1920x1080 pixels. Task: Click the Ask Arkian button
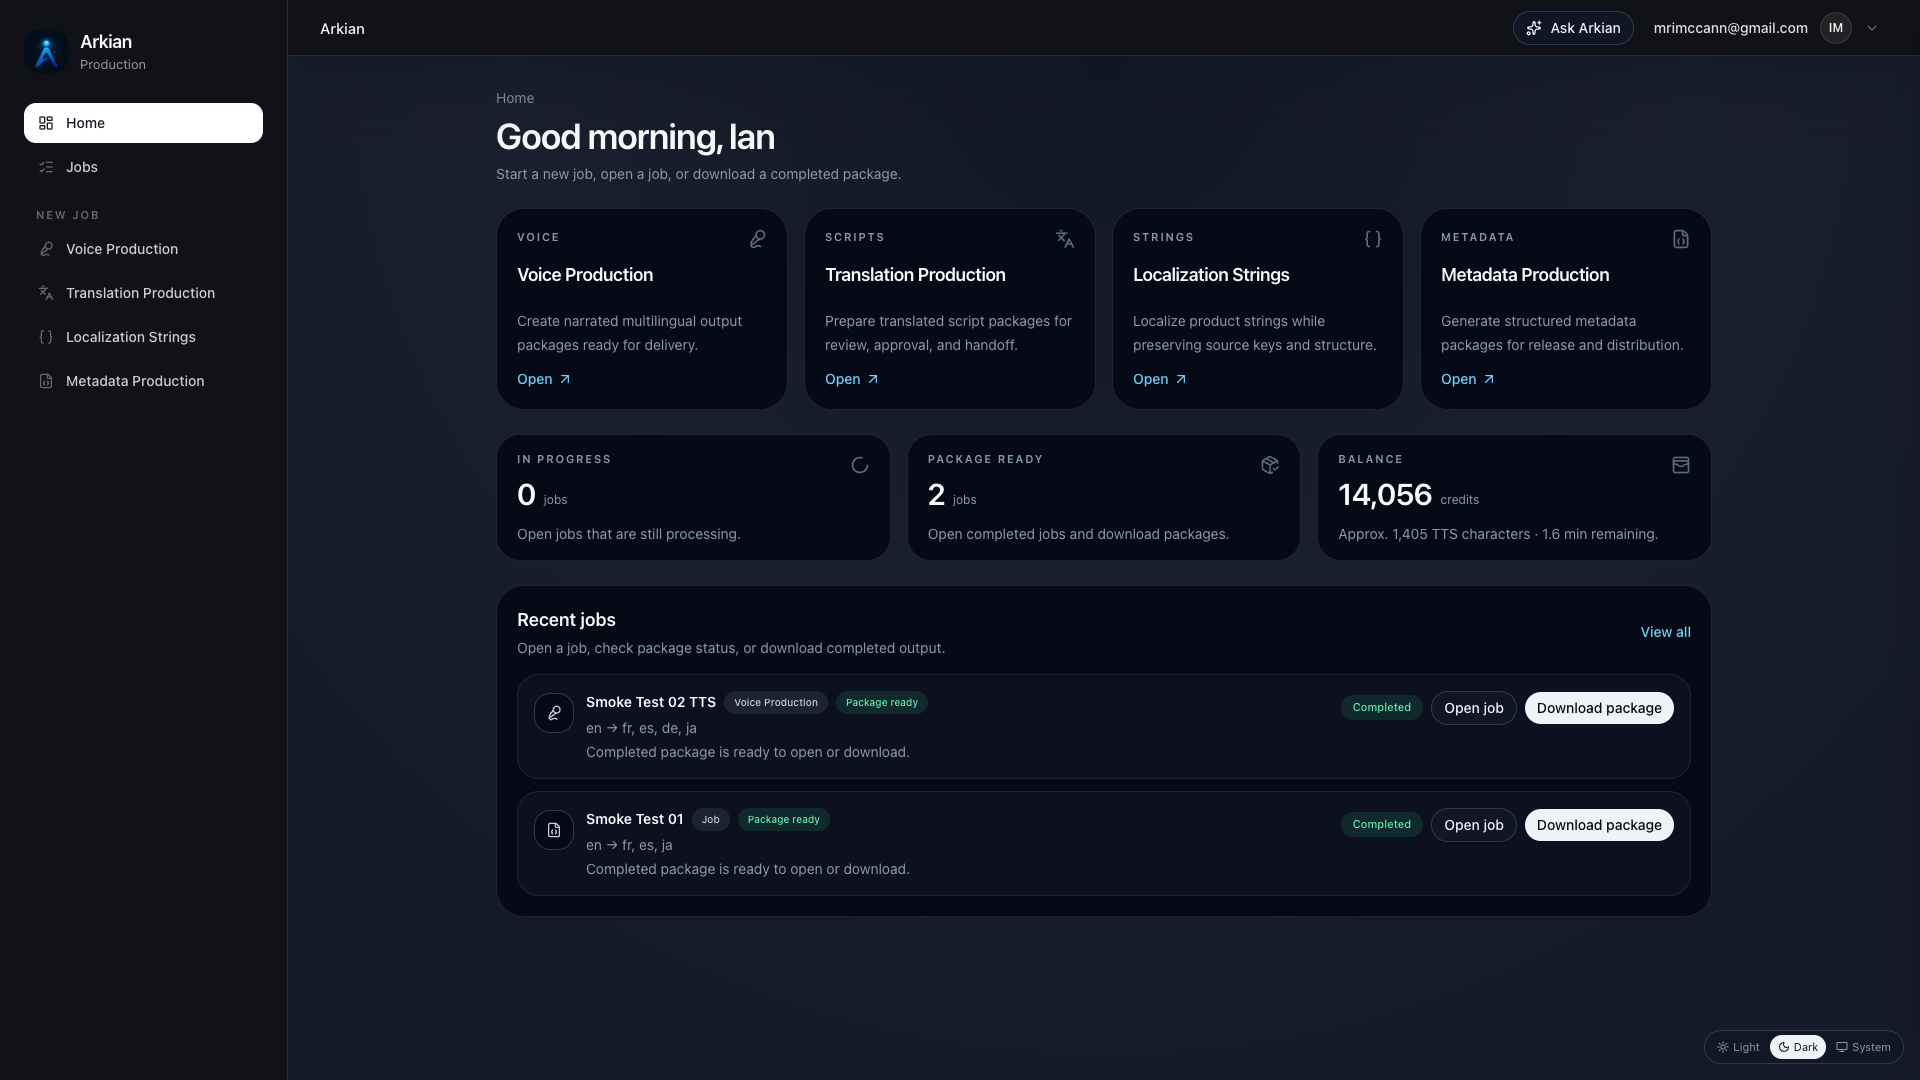1573,28
